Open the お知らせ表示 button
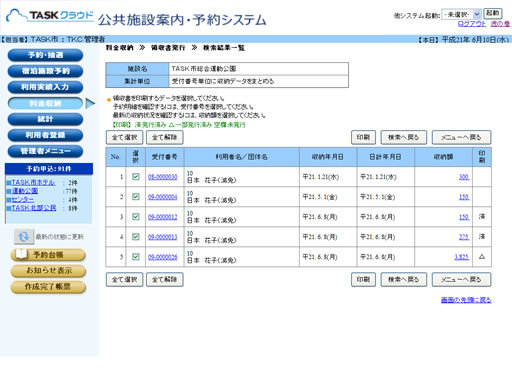 coord(48,271)
